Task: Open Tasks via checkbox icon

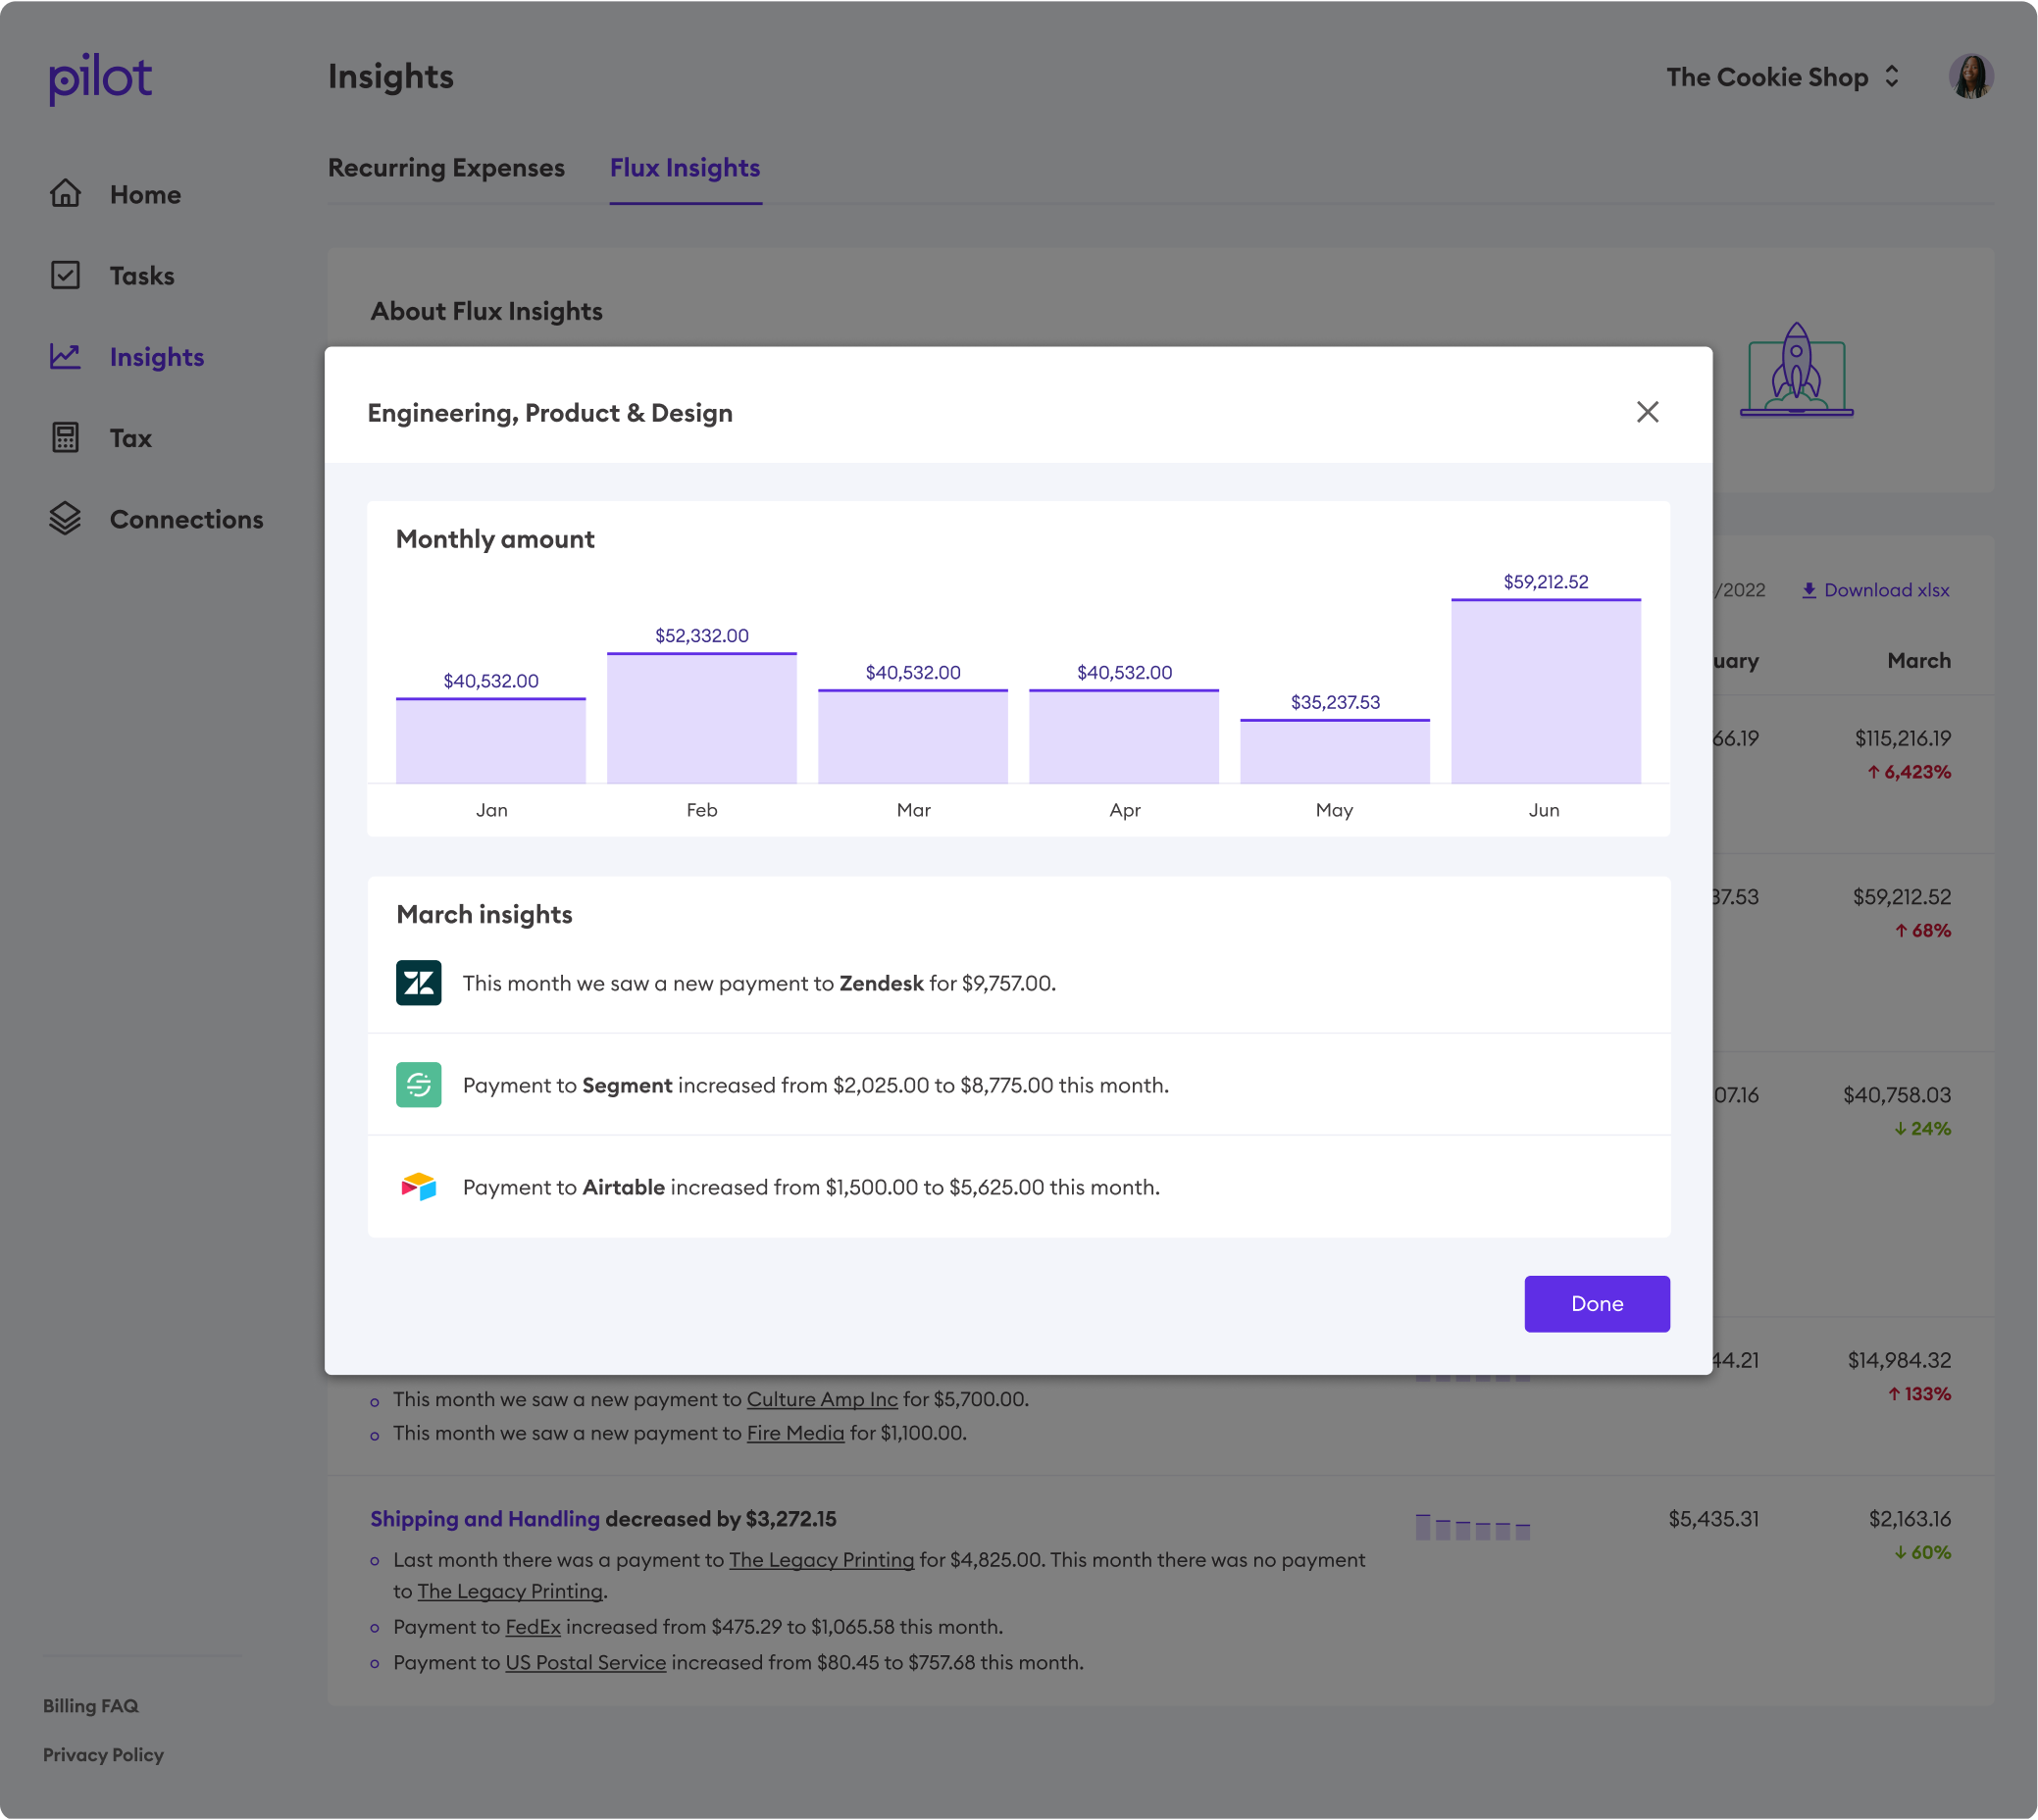Action: point(65,275)
